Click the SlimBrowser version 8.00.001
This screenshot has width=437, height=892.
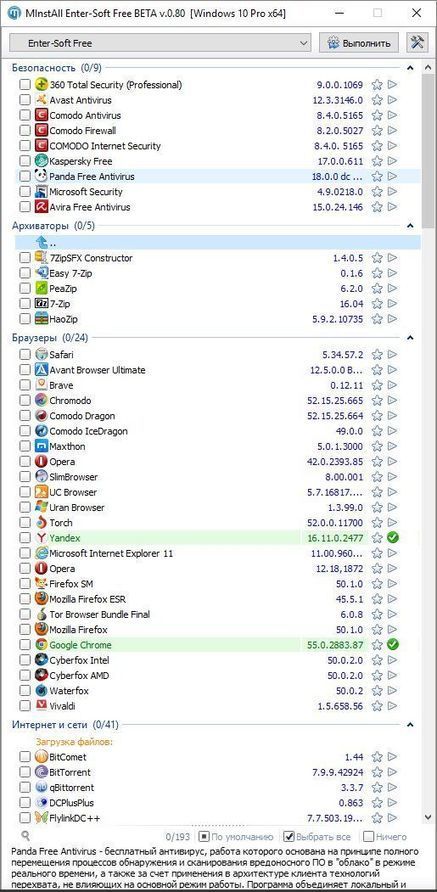(x=343, y=477)
